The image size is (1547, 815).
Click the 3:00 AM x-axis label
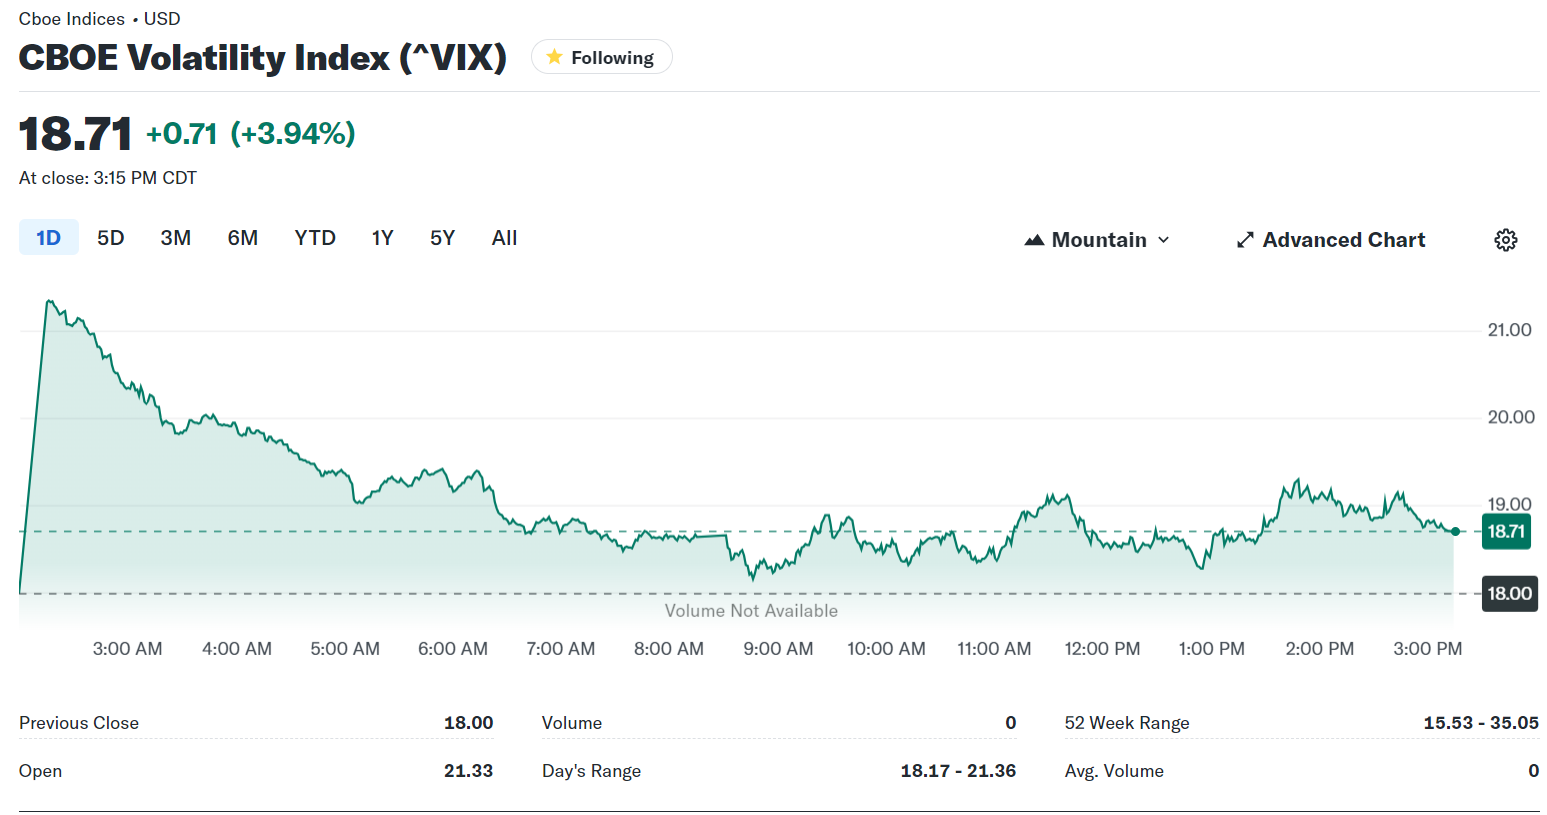tap(127, 649)
